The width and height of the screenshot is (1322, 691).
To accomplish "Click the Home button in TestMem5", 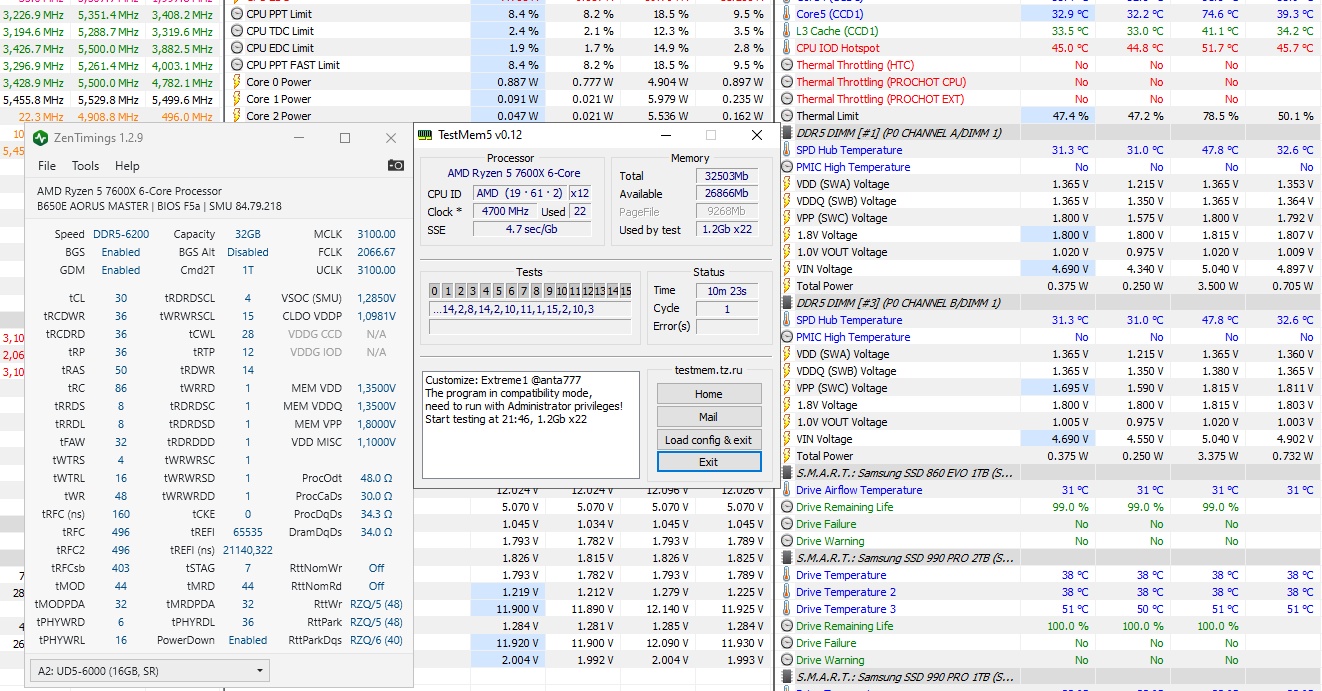I will click(709, 394).
